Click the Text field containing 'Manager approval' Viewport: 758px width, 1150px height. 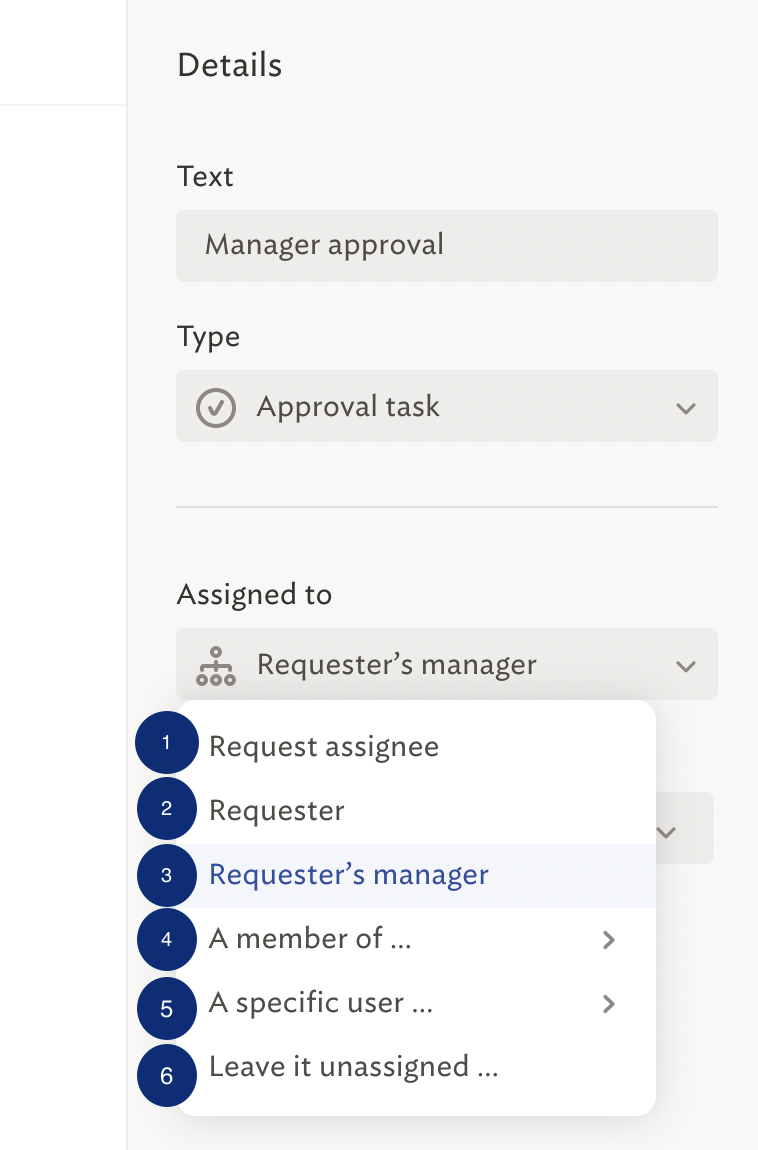click(x=446, y=246)
